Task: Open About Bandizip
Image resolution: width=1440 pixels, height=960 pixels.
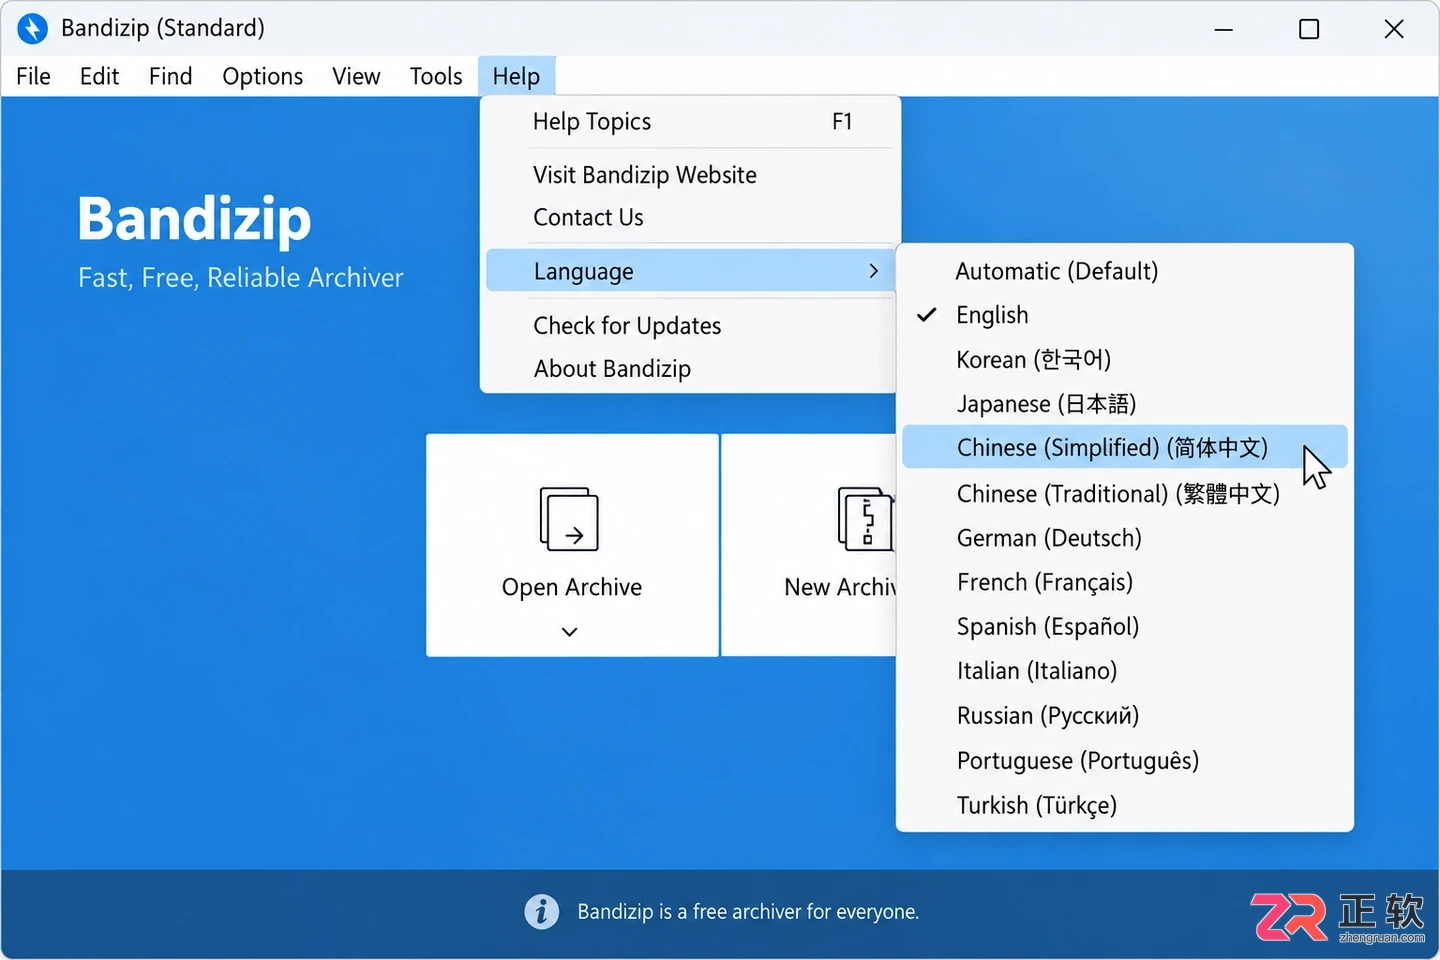Action: coord(690,369)
